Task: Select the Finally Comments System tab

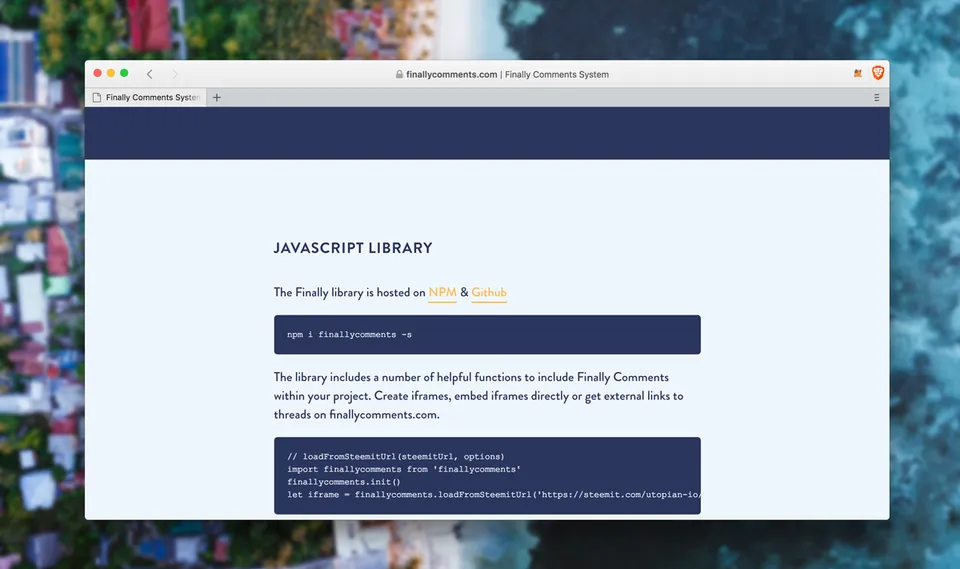Action: (146, 97)
